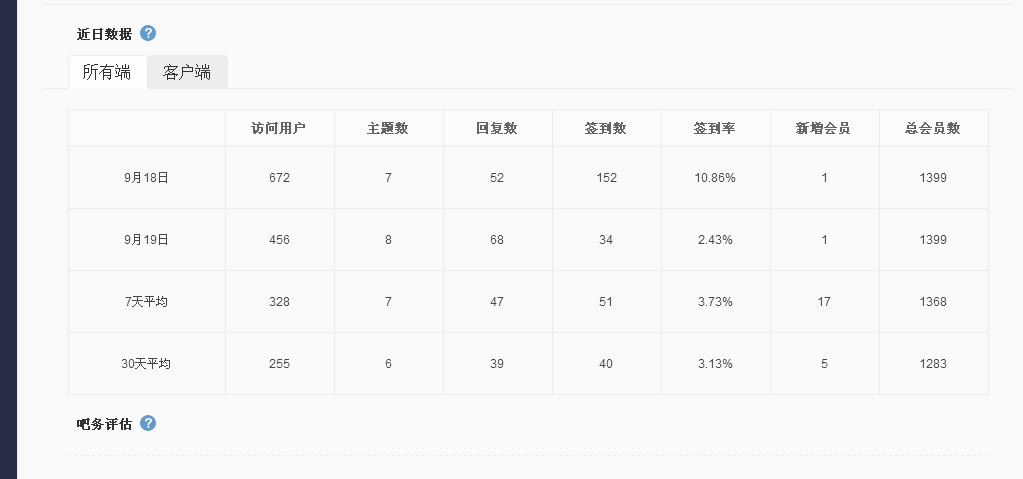The image size is (1023, 479).
Task: Click the help icon beside 吧务评估
Action: (x=148, y=423)
